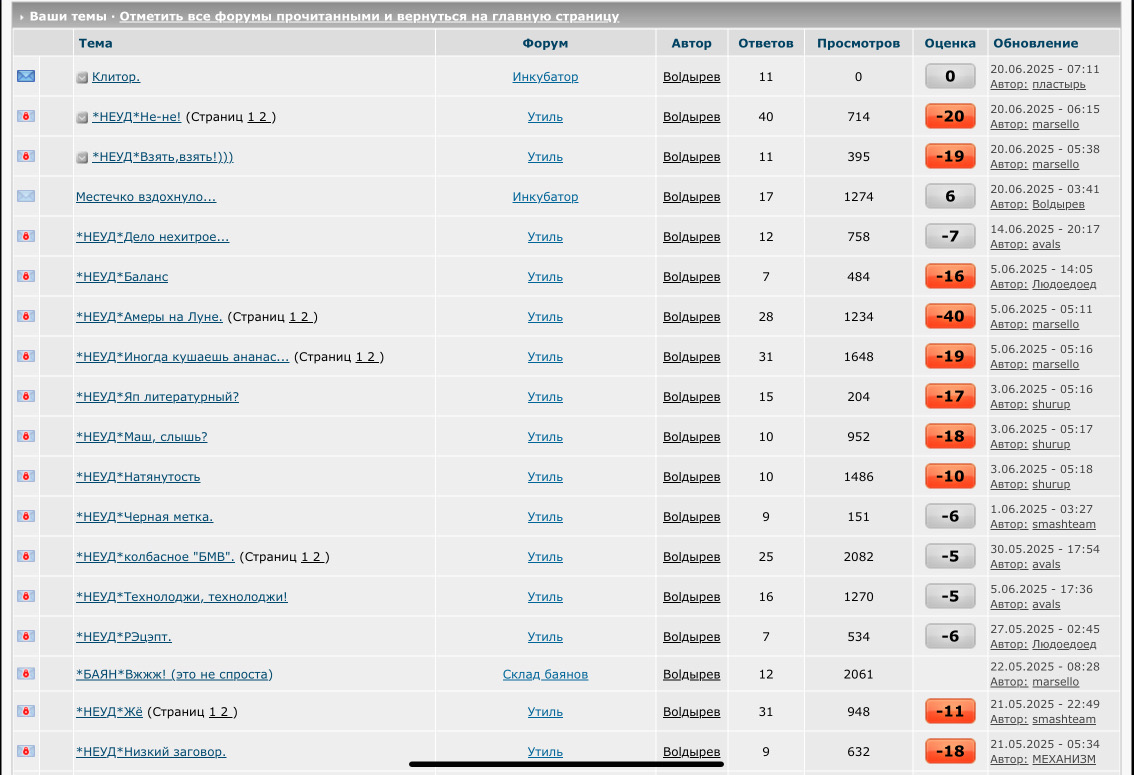Screen dimensions: 1134x775
Task: Click status icon beside *НЕУД*Баланс
Action: (x=26, y=276)
